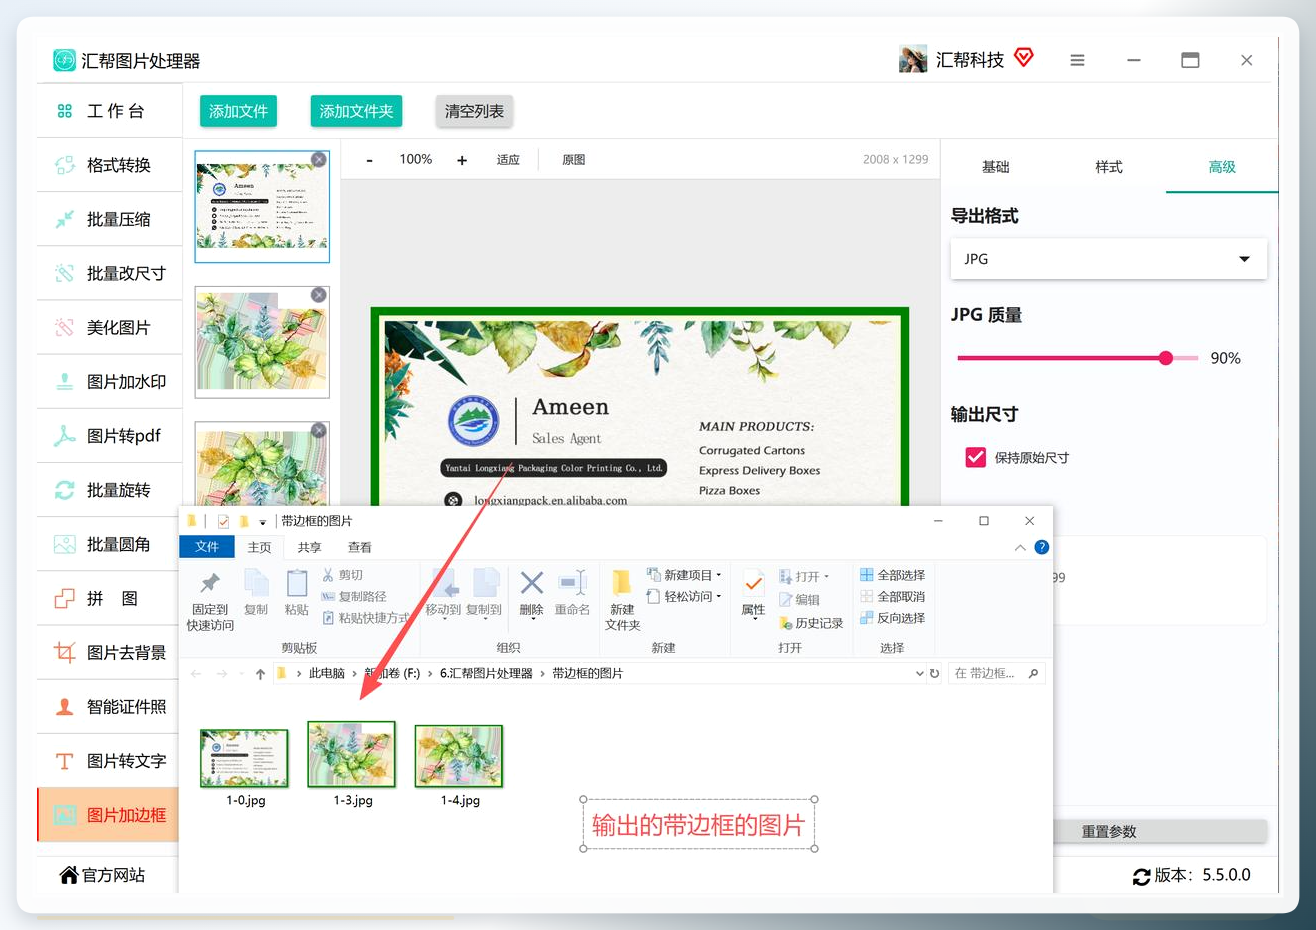
Task: Click the 清空列表 button
Action: pyautogui.click(x=474, y=111)
